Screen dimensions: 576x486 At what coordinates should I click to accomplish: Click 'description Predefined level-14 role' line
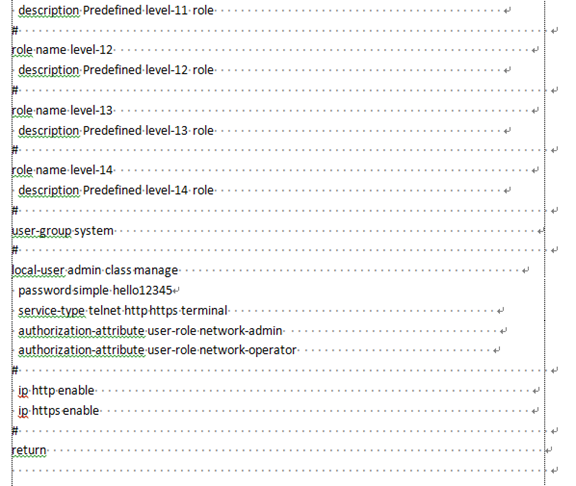click(116, 190)
